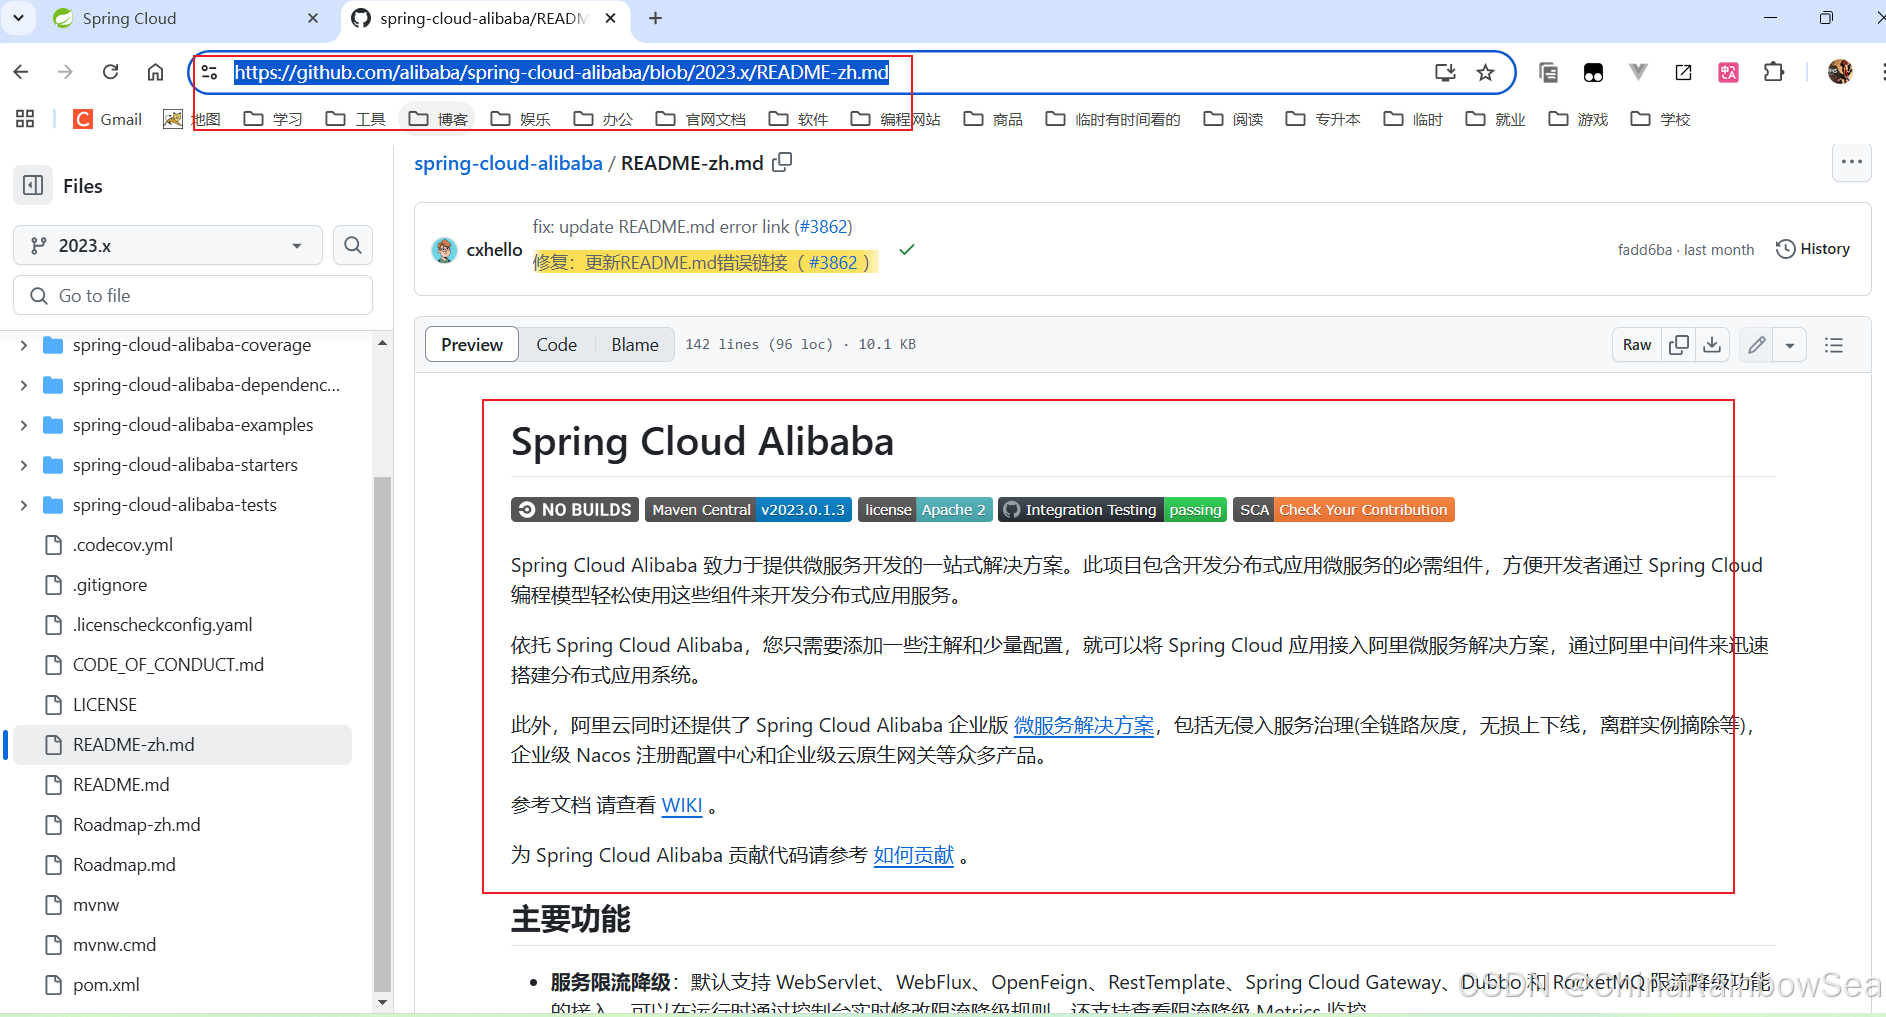The height and width of the screenshot is (1017, 1886).
Task: Click the address bar URL
Action: point(561,72)
